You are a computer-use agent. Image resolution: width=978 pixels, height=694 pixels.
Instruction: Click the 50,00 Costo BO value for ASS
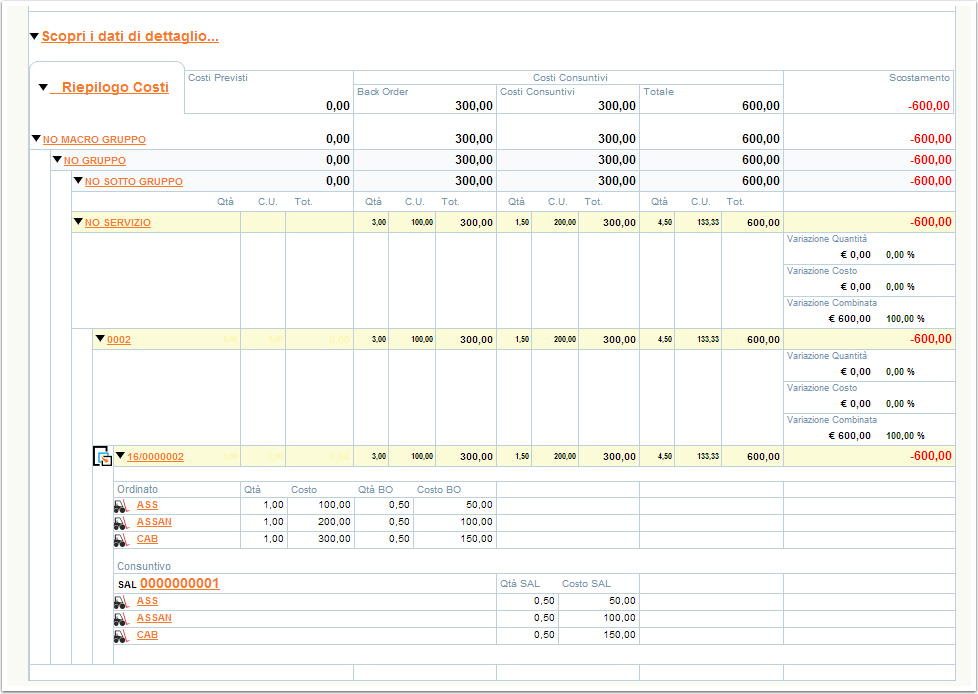[479, 505]
